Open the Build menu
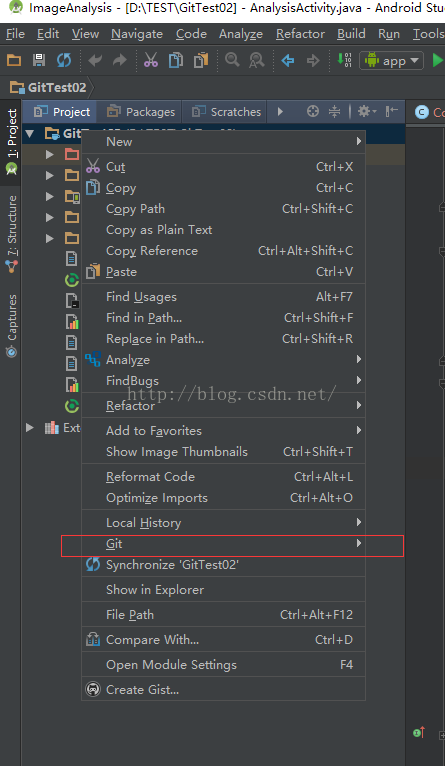 click(x=351, y=34)
